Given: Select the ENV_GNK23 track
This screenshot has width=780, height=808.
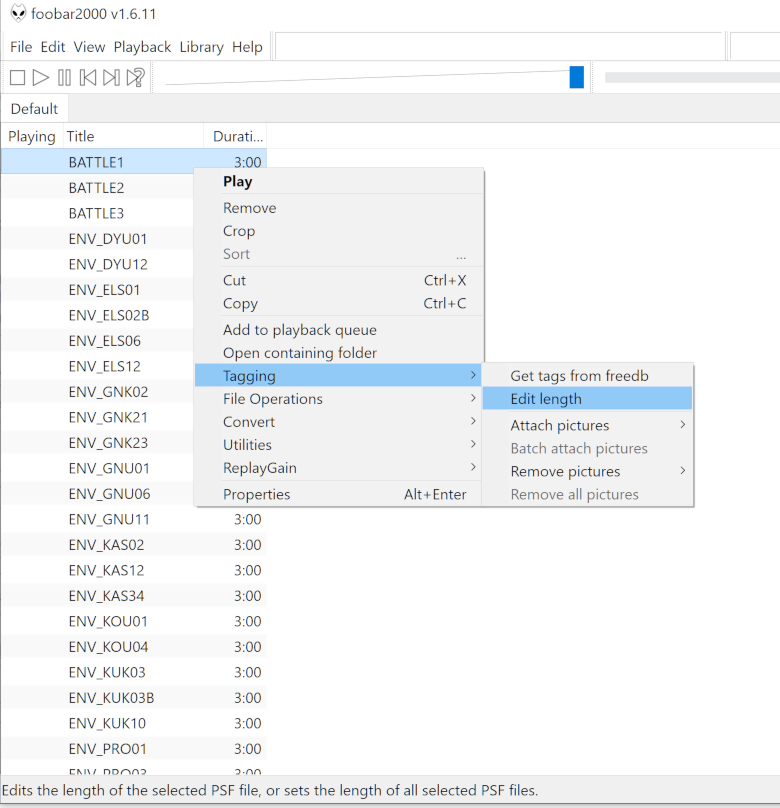Looking at the screenshot, I should click(x=98, y=443).
